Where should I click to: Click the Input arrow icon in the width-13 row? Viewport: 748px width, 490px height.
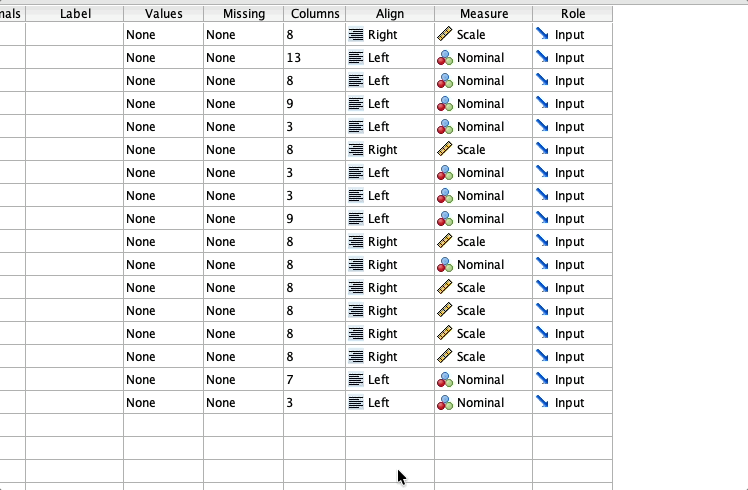click(542, 57)
